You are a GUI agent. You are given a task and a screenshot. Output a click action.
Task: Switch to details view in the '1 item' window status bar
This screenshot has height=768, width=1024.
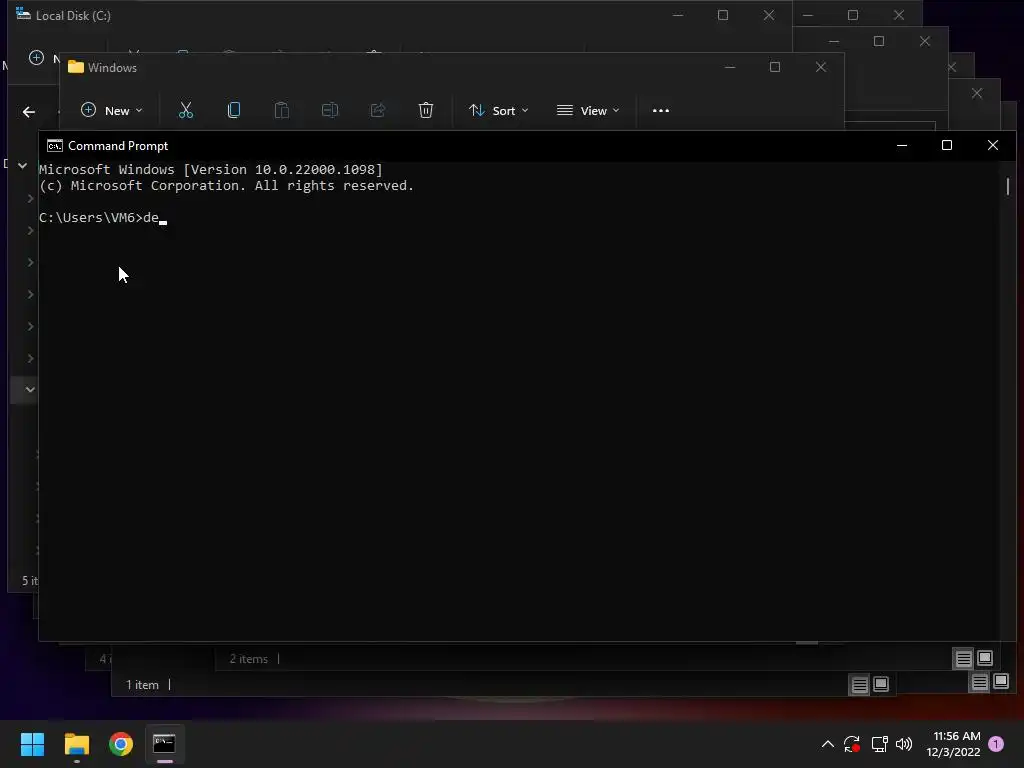[x=859, y=684]
